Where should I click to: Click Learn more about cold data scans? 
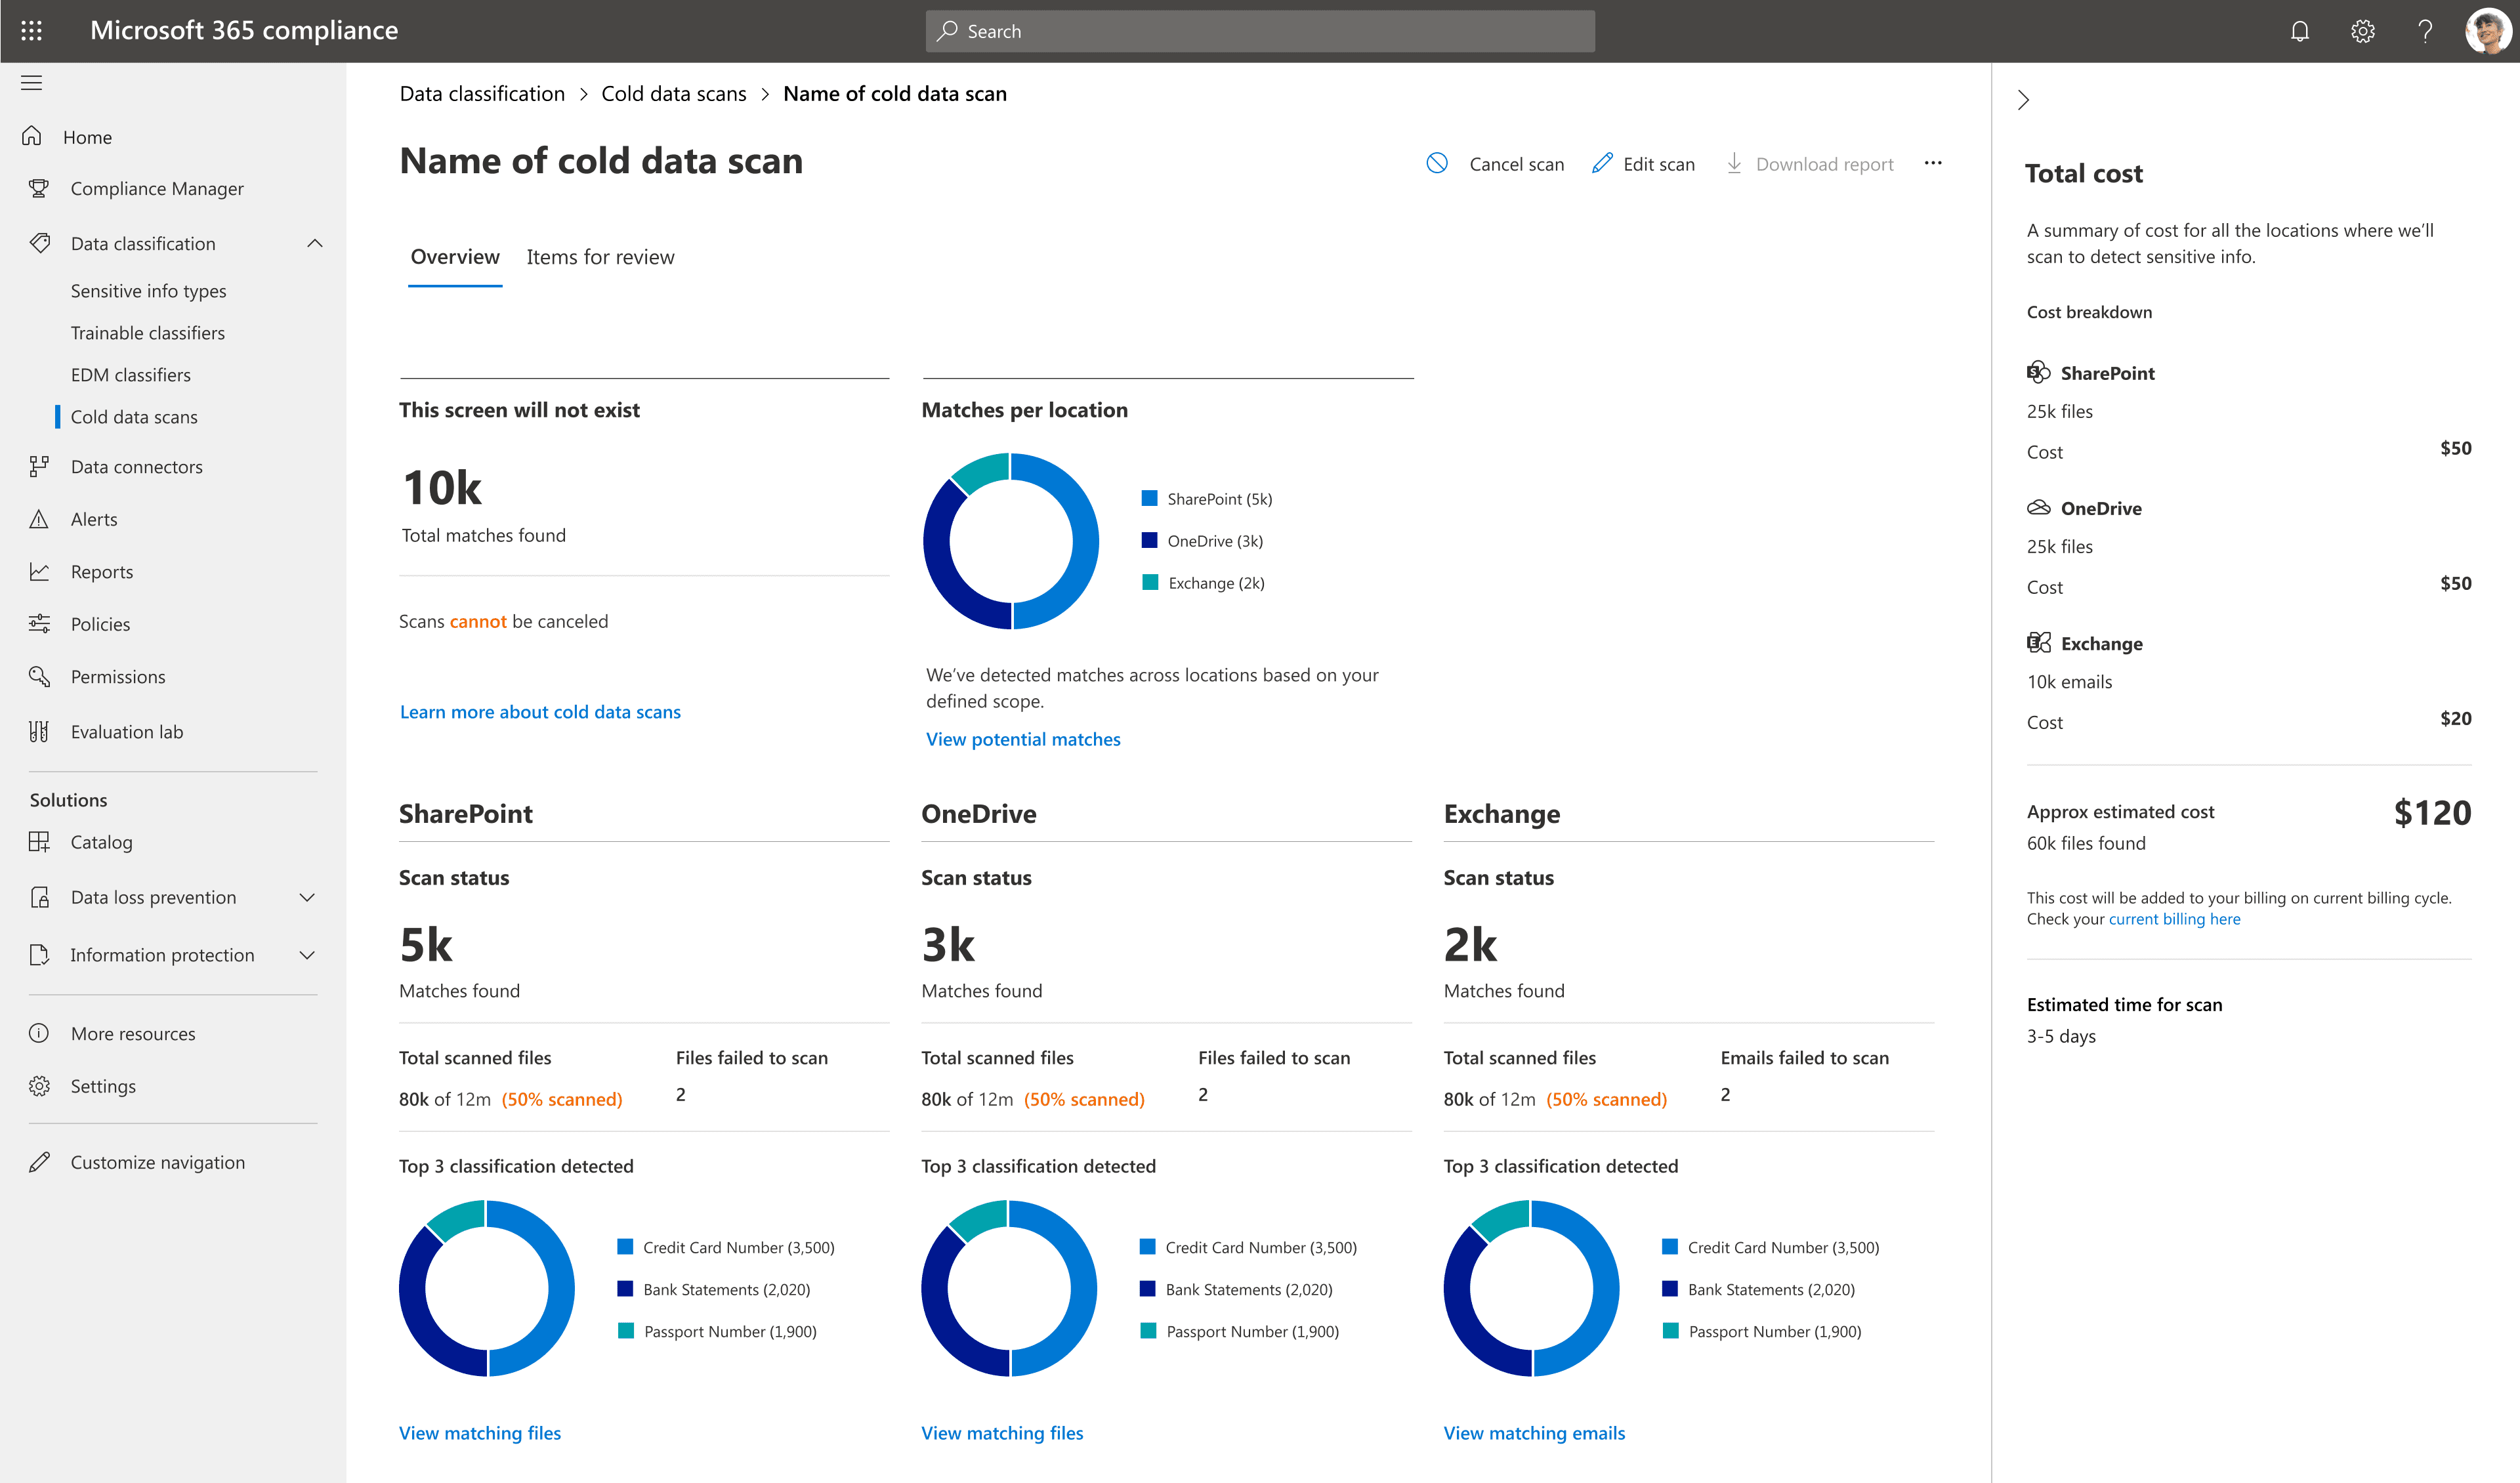540,711
